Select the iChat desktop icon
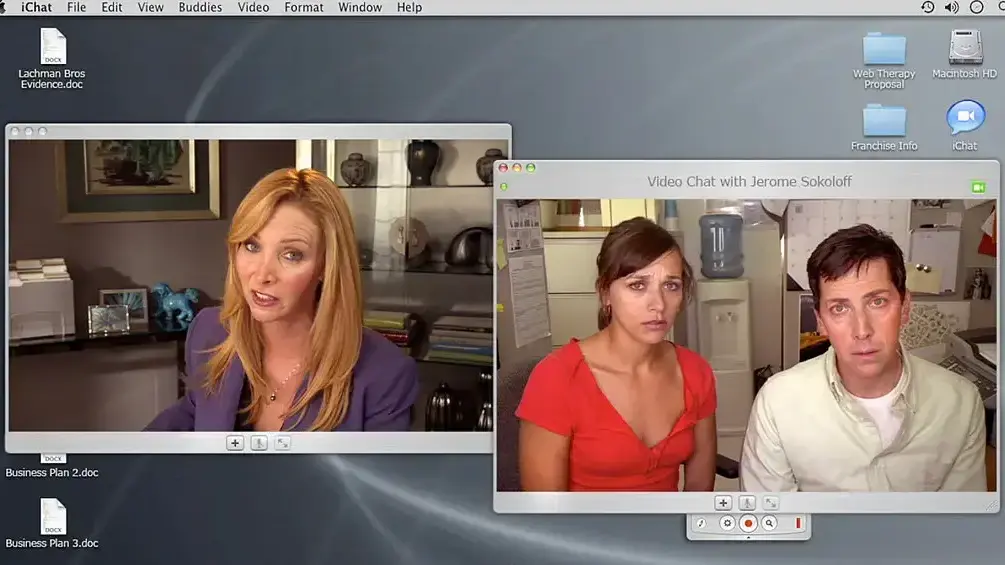 tap(965, 118)
